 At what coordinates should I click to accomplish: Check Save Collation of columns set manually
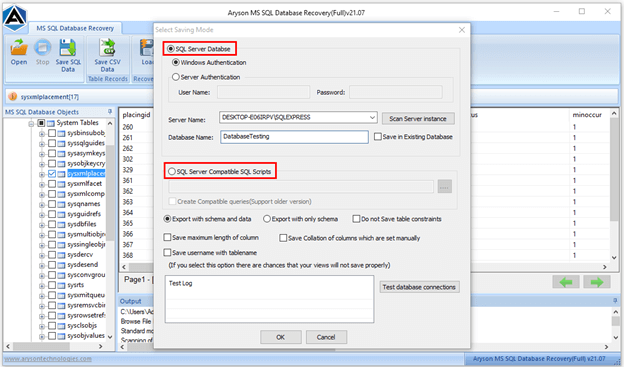283,238
